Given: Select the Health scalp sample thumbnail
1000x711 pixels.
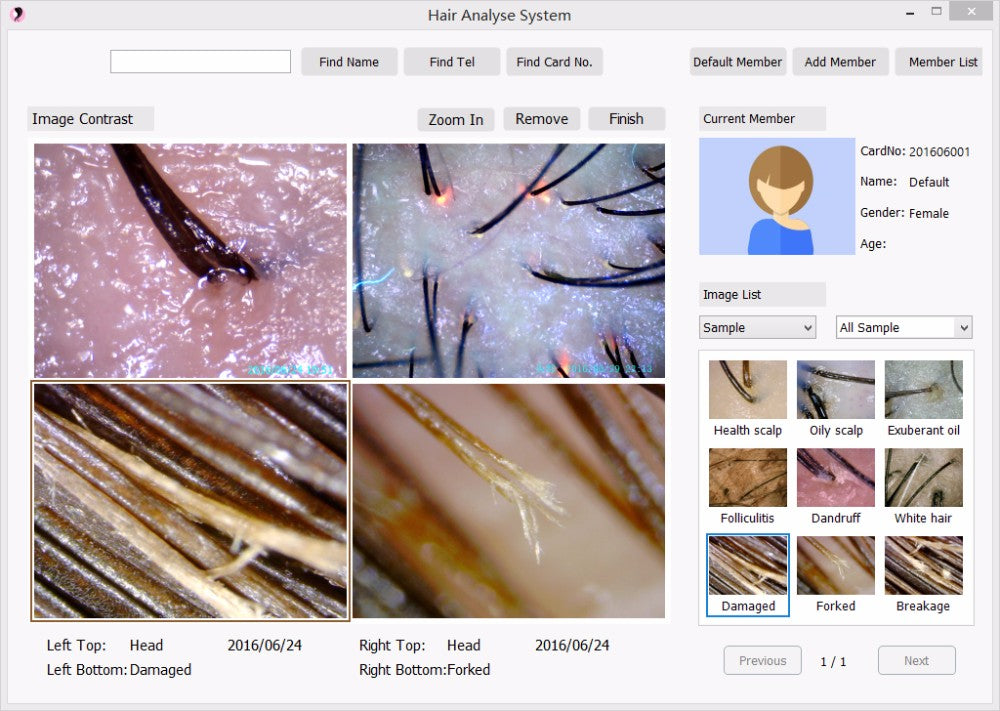Looking at the screenshot, I should coord(747,390).
